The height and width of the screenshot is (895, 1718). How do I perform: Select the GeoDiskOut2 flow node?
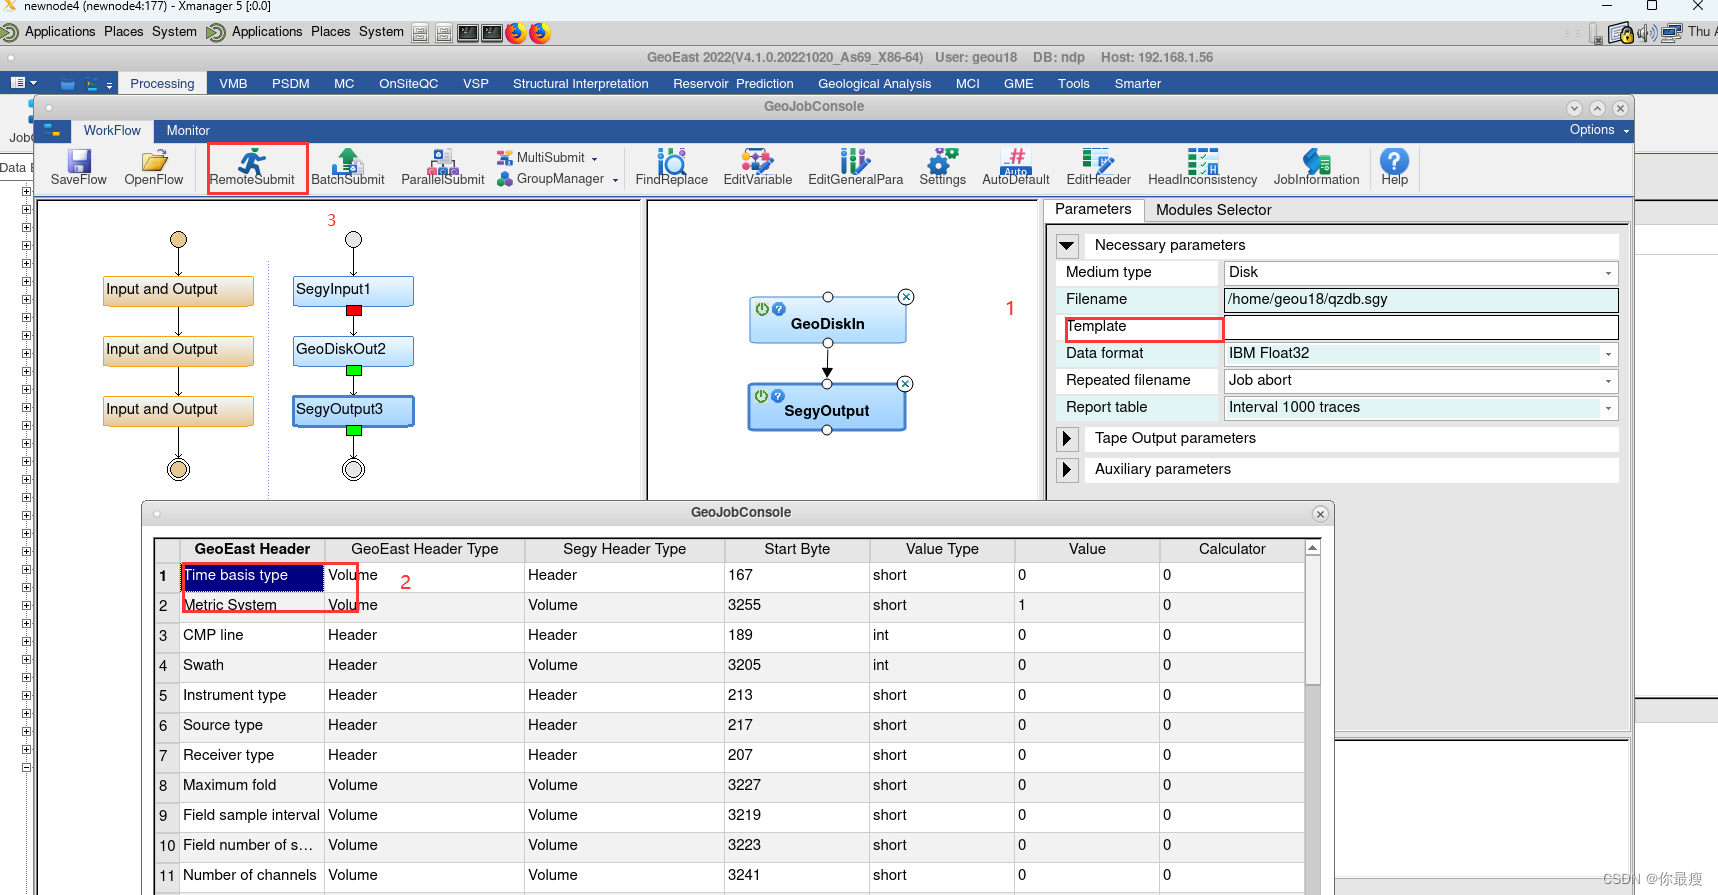[x=353, y=350]
